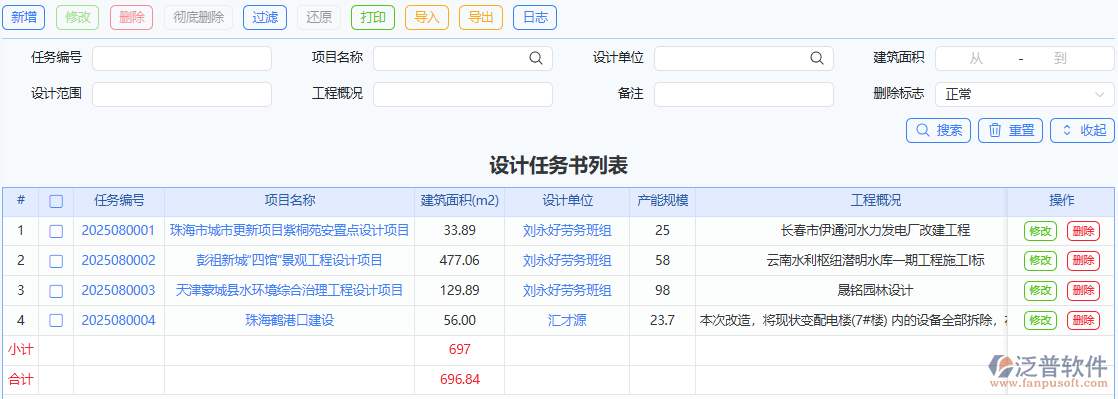Image resolution: width=1118 pixels, height=399 pixels.
Task: Click the 打印 print button
Action: coord(373,18)
